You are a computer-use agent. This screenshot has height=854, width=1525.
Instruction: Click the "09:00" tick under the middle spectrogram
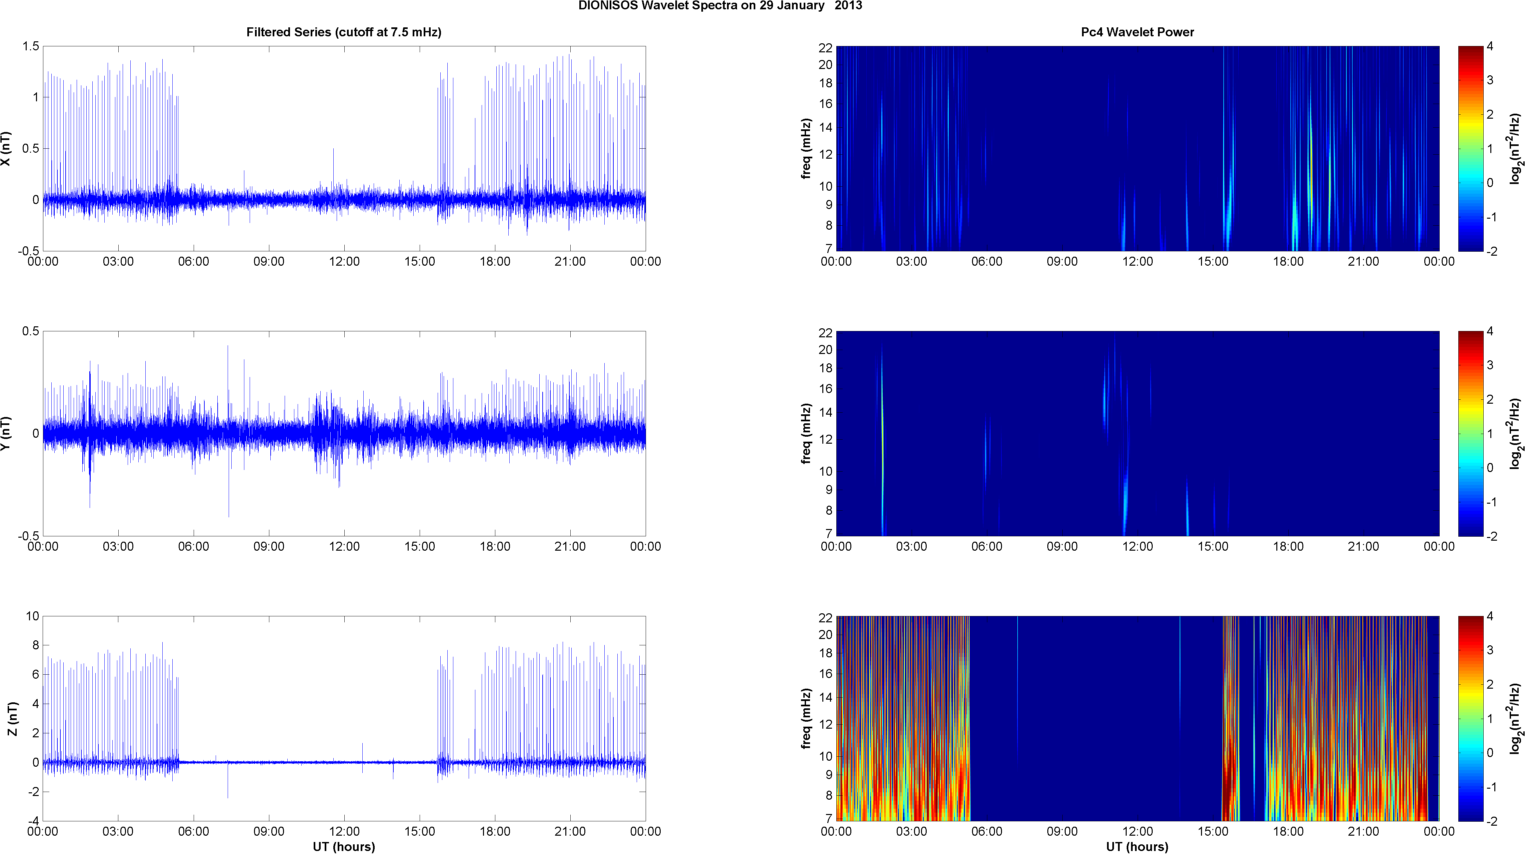(x=1062, y=547)
